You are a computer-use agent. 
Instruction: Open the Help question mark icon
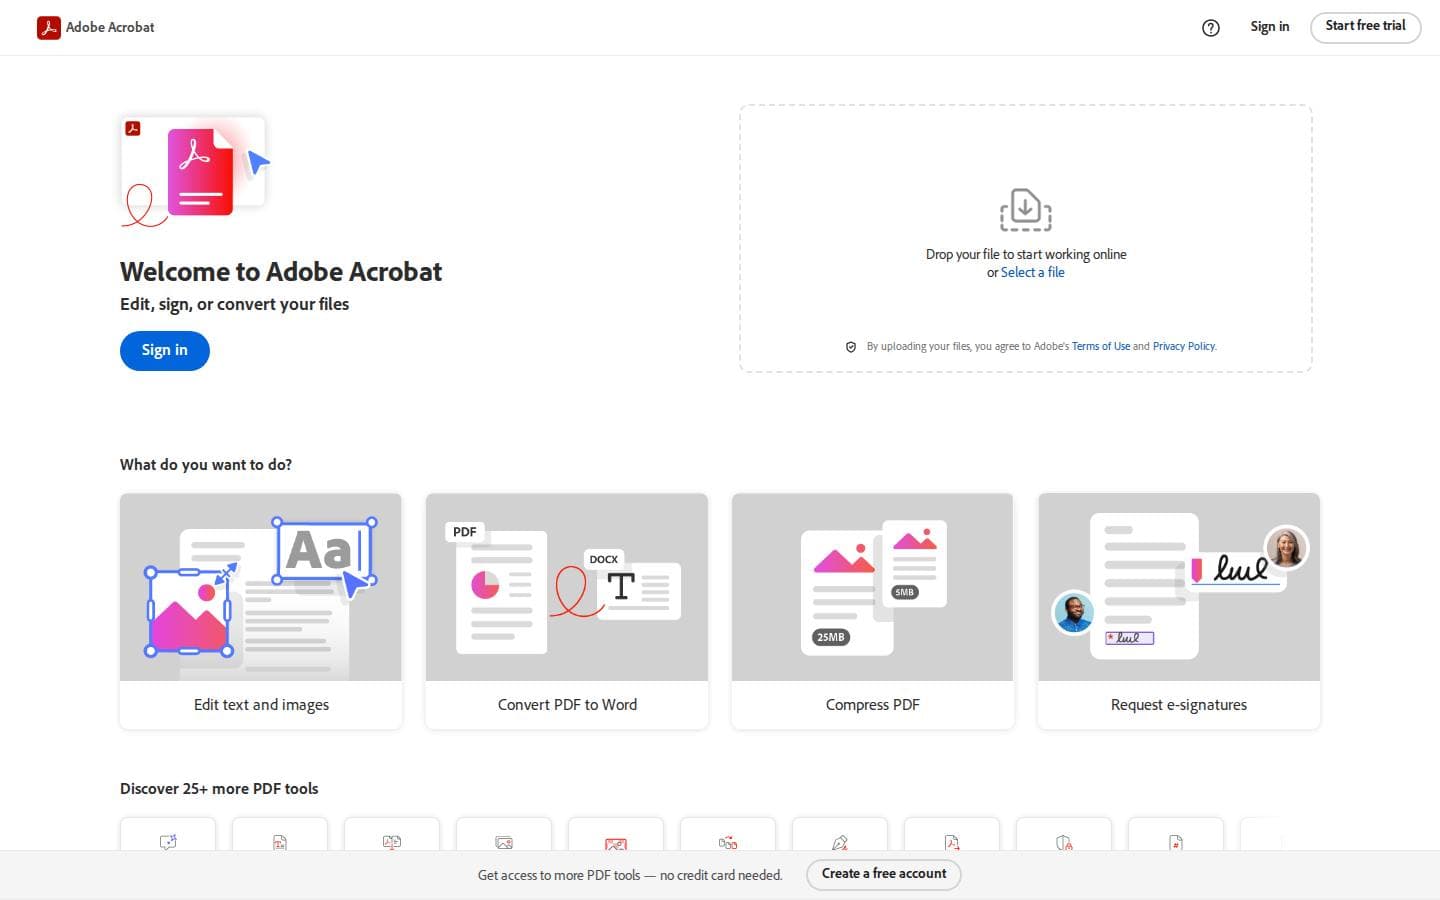tap(1211, 28)
